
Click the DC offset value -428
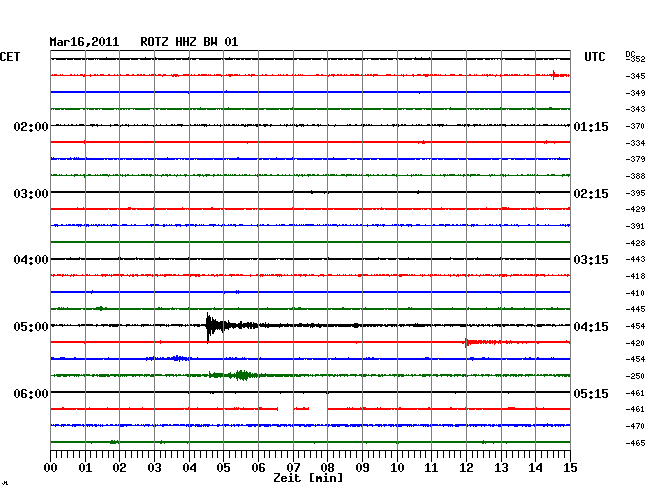(x=635, y=243)
